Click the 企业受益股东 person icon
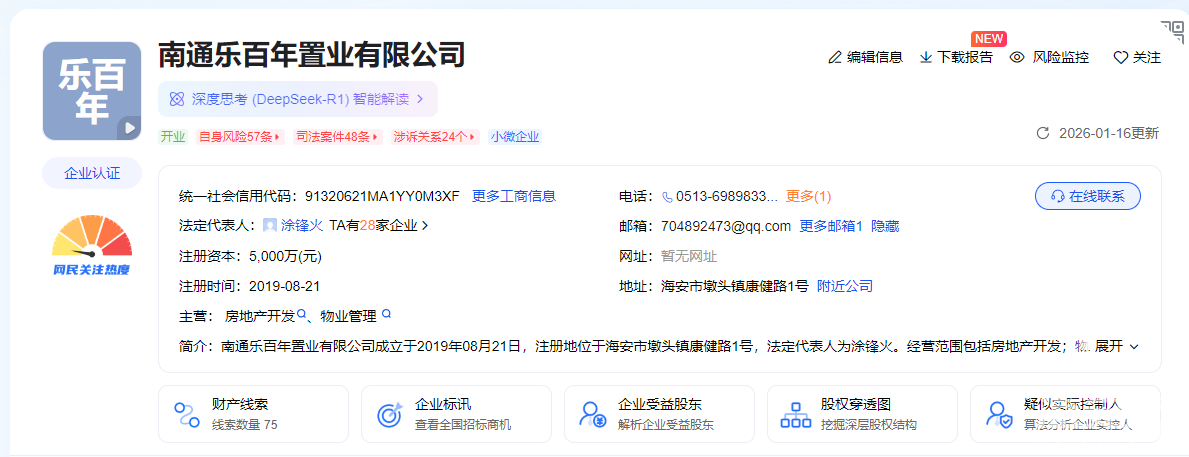 coord(592,415)
